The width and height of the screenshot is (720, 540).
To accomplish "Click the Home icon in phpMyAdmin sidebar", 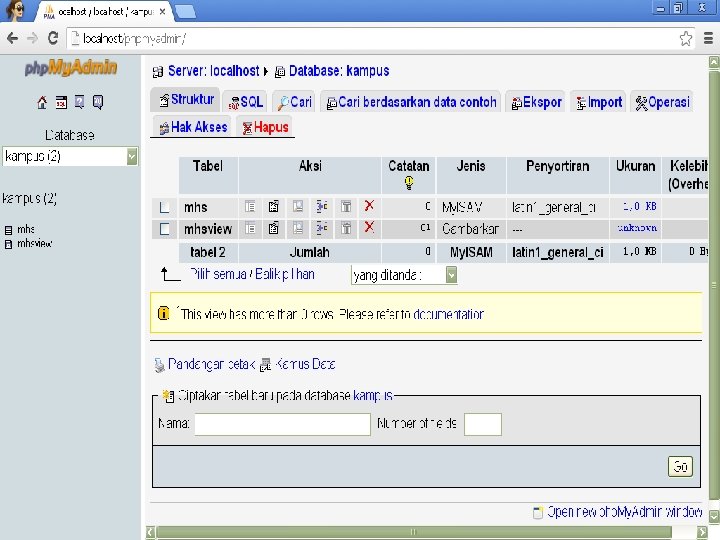I will (x=42, y=102).
